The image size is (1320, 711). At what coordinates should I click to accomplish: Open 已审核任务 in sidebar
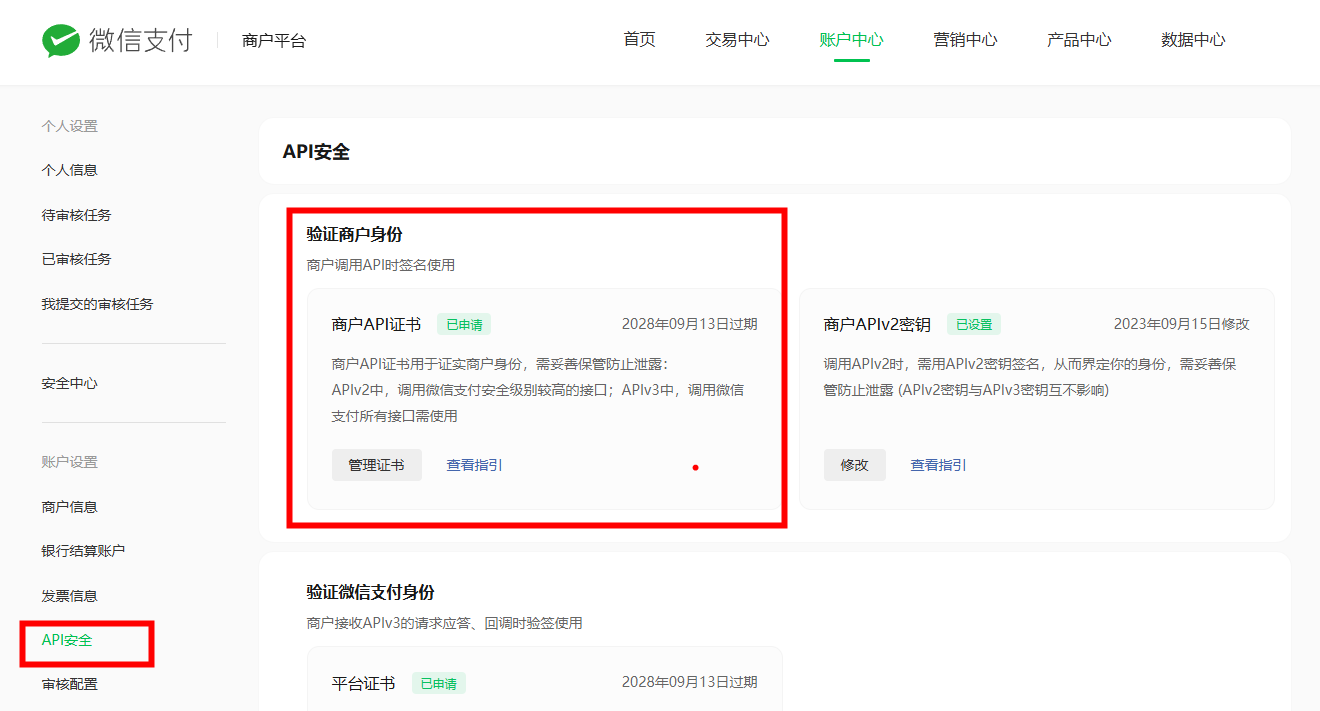[76, 259]
